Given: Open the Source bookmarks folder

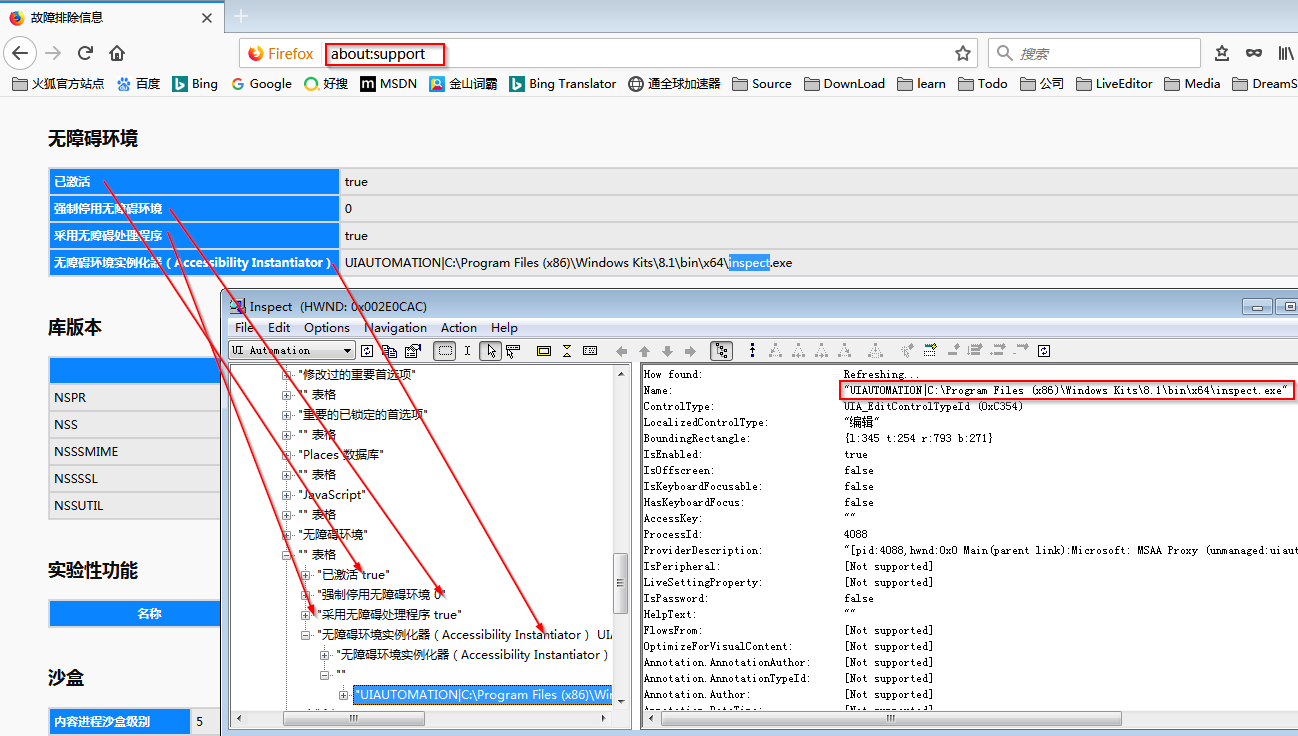Looking at the screenshot, I should coord(761,83).
